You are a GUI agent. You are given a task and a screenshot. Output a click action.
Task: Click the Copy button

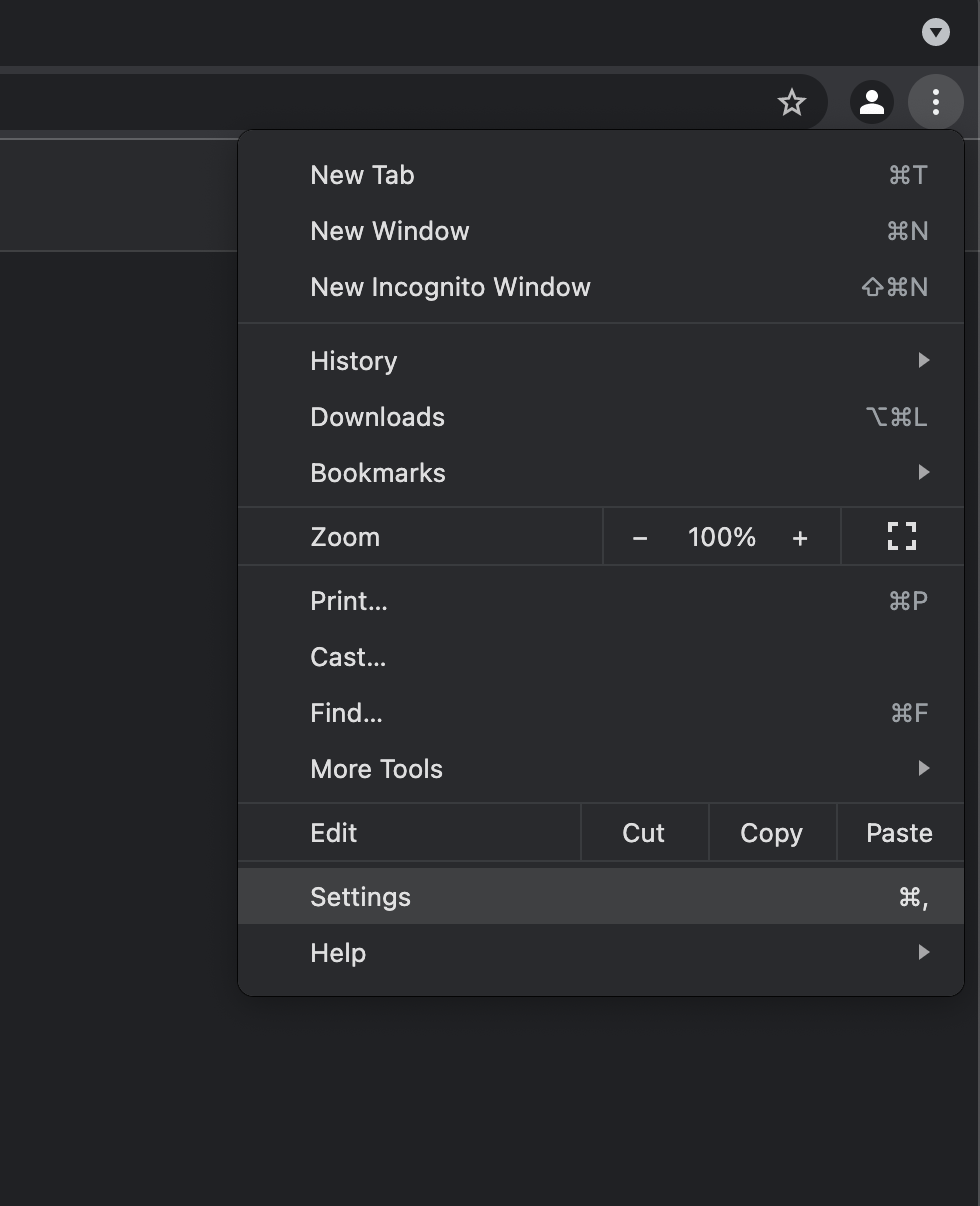771,833
